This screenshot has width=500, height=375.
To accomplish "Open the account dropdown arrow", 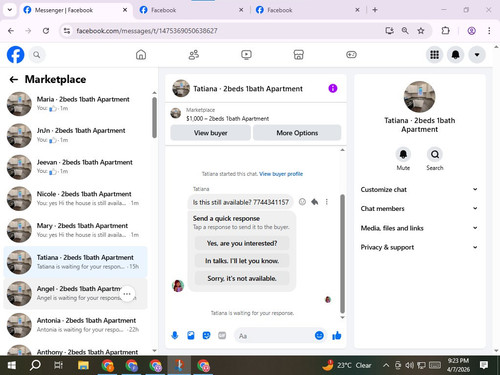I will pyautogui.click(x=477, y=55).
